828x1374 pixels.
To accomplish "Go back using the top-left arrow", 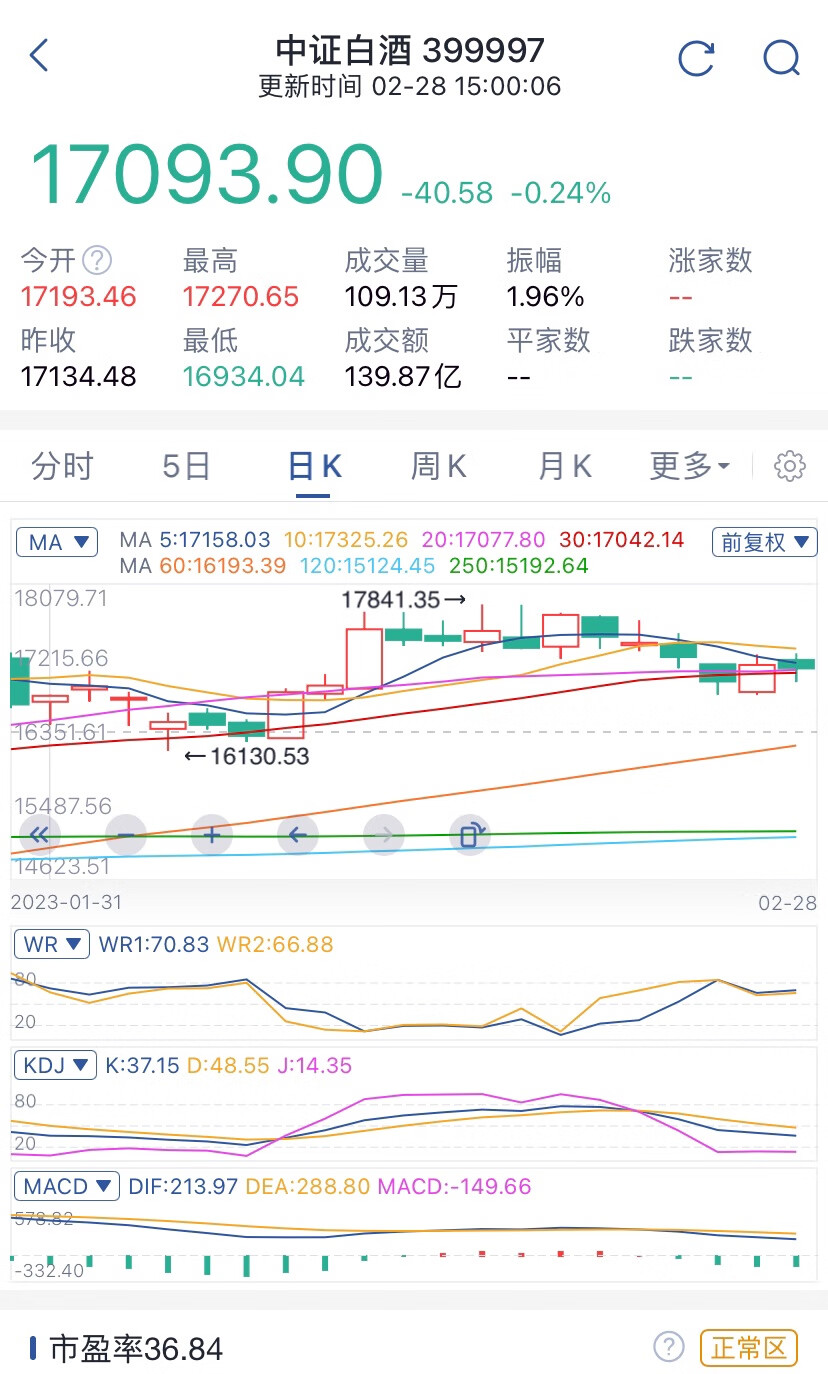I will tap(39, 56).
